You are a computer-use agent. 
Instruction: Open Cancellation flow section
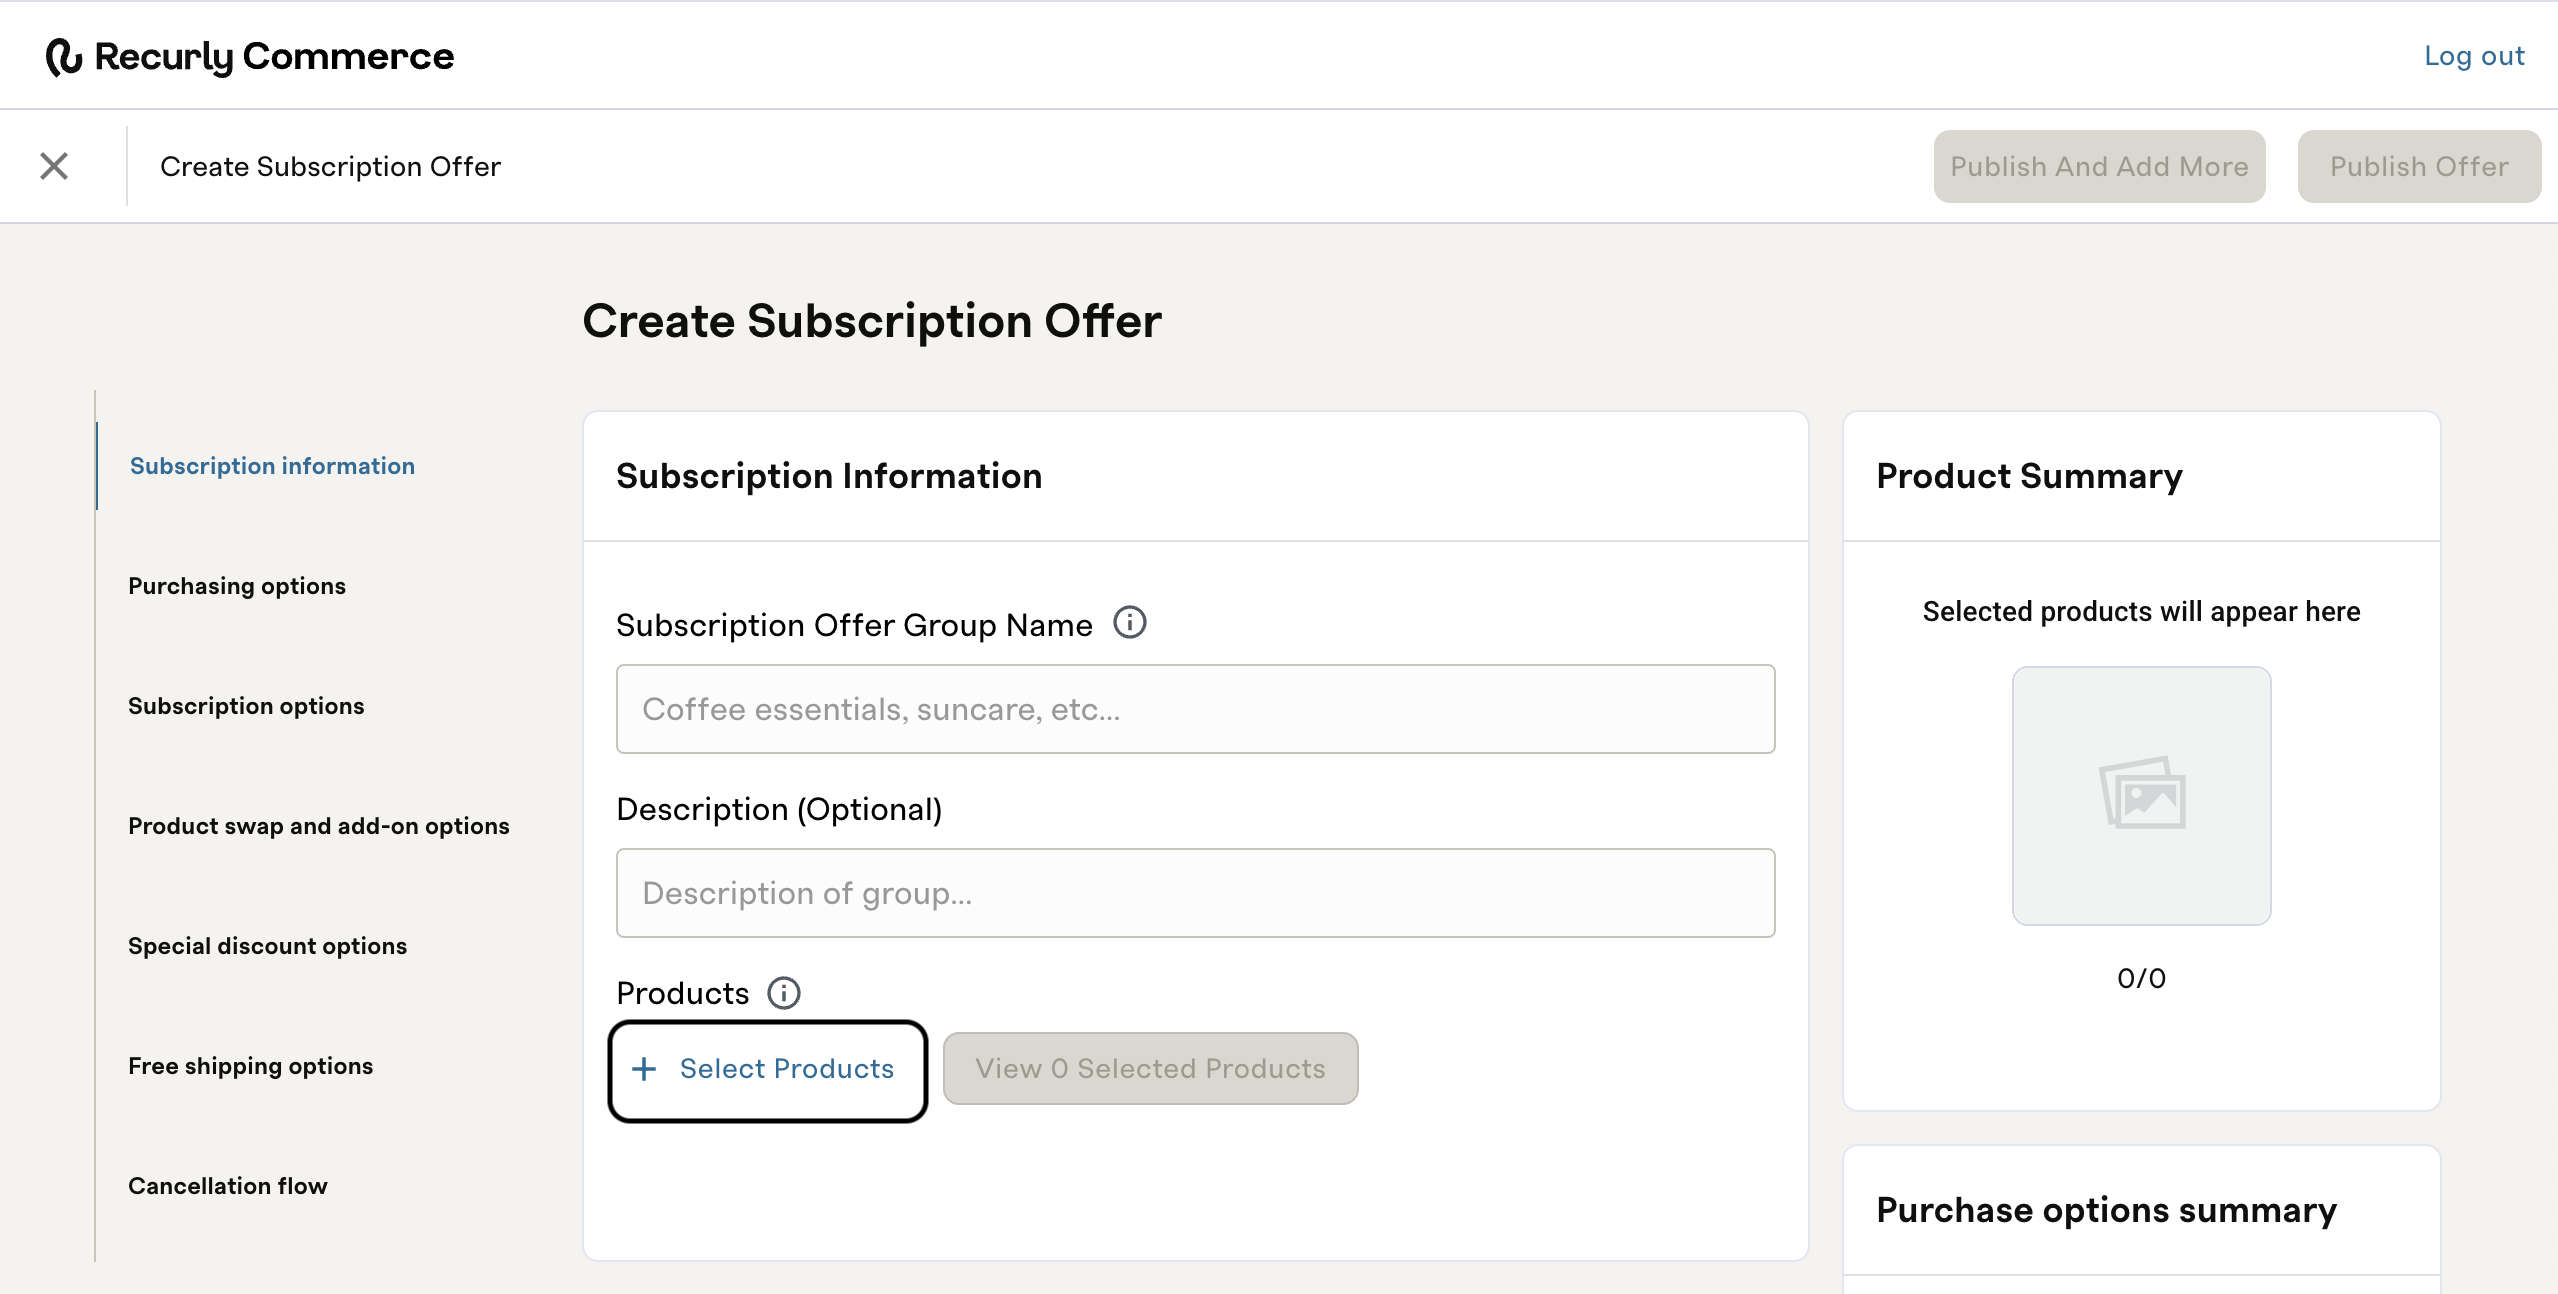click(x=228, y=1186)
